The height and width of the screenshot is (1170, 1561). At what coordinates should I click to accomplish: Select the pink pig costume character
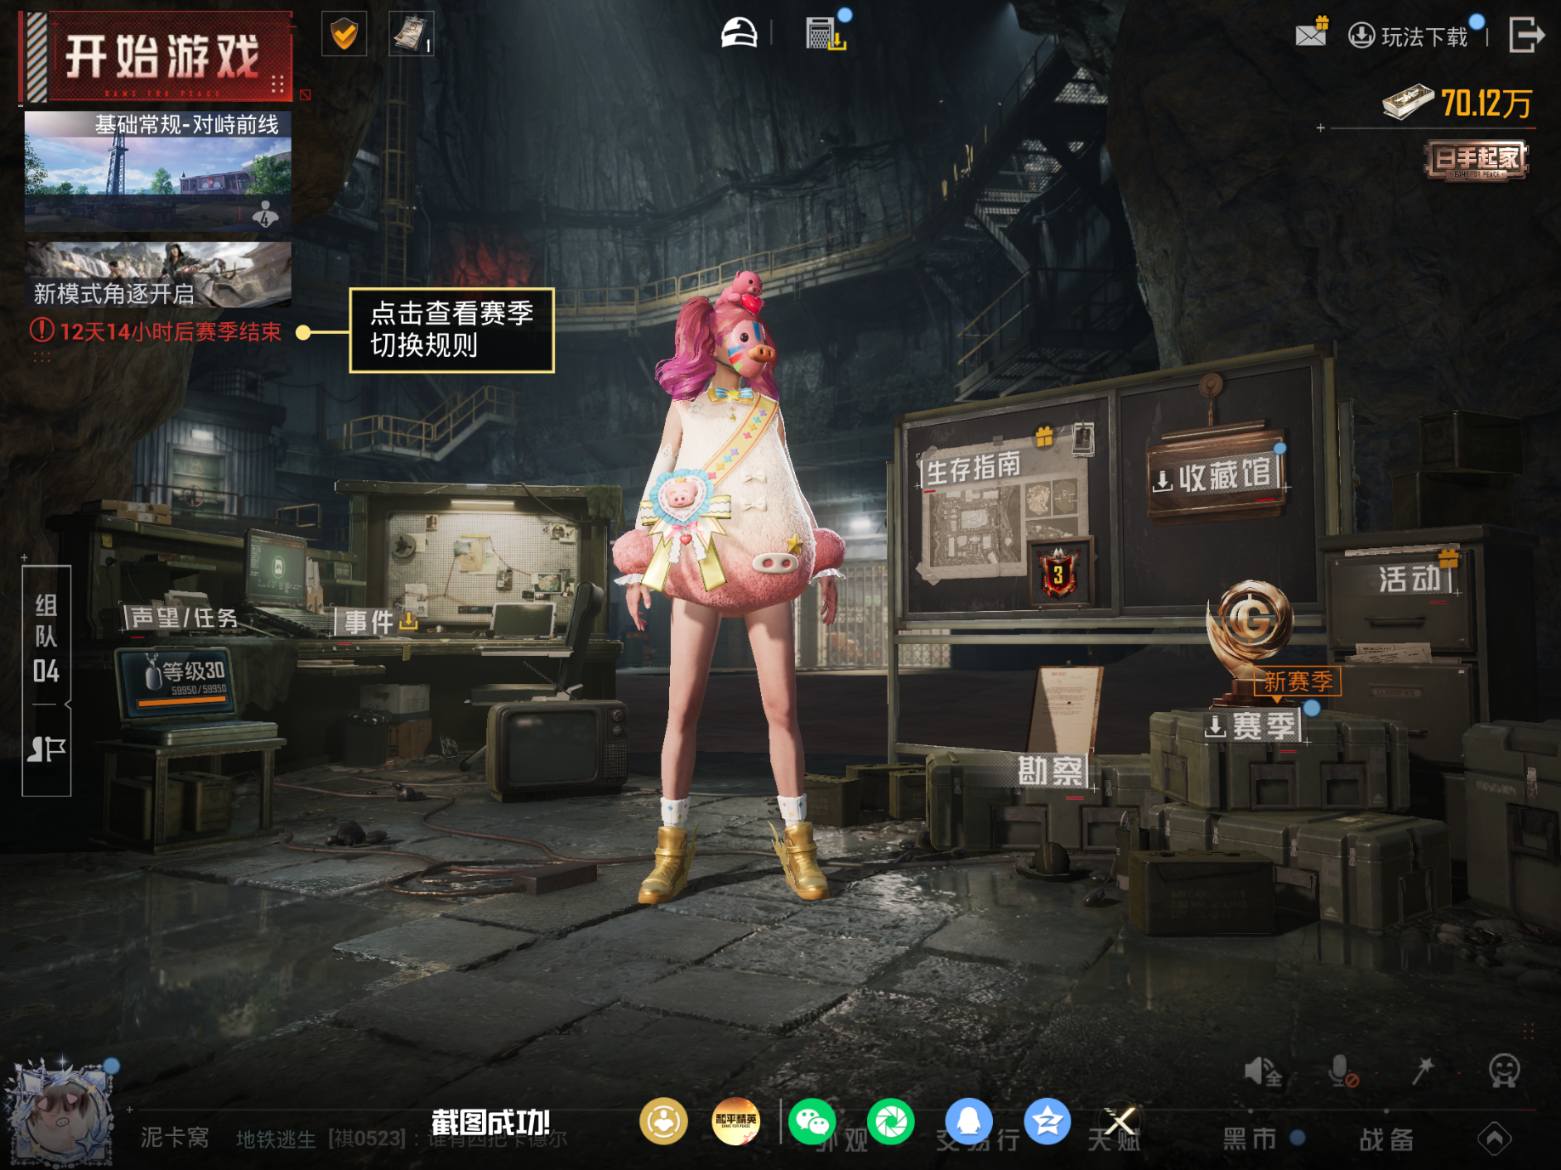tap(732, 589)
